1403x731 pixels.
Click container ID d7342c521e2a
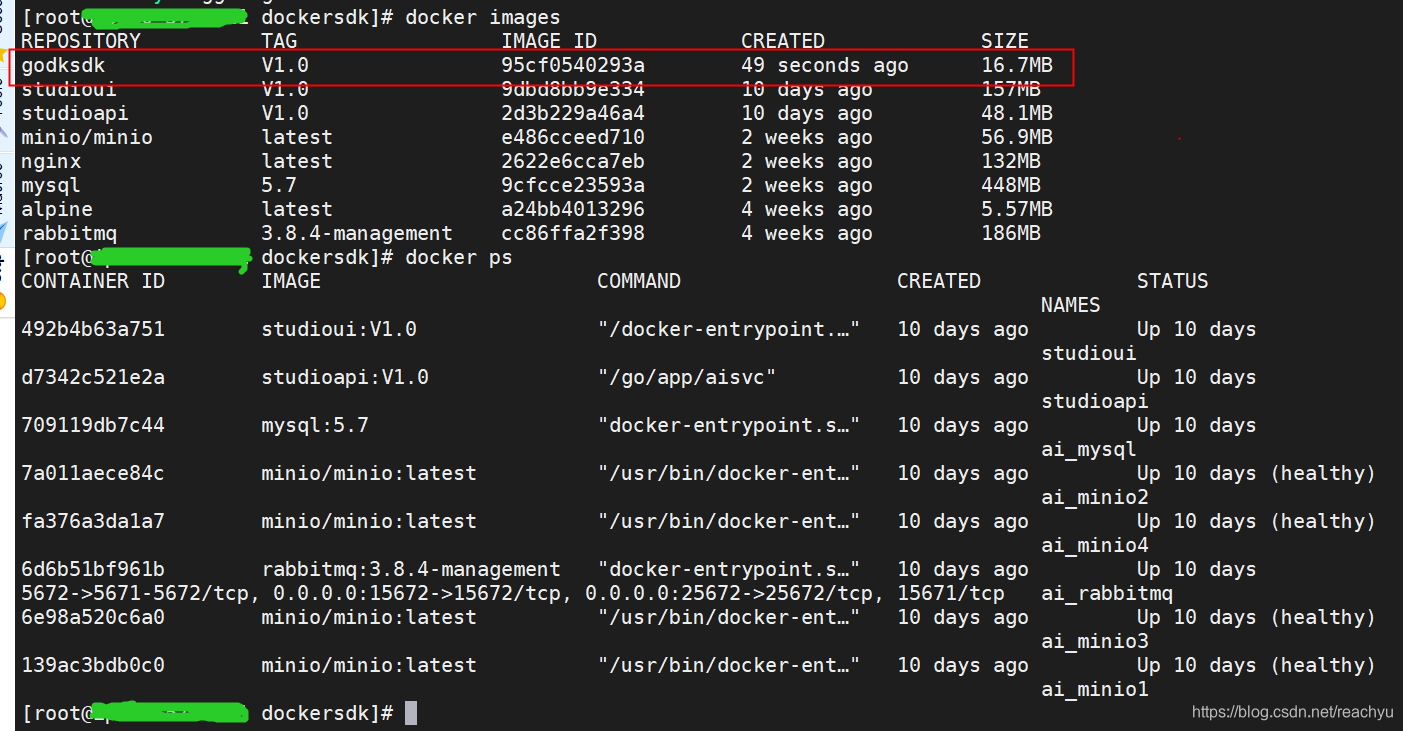coord(93,377)
